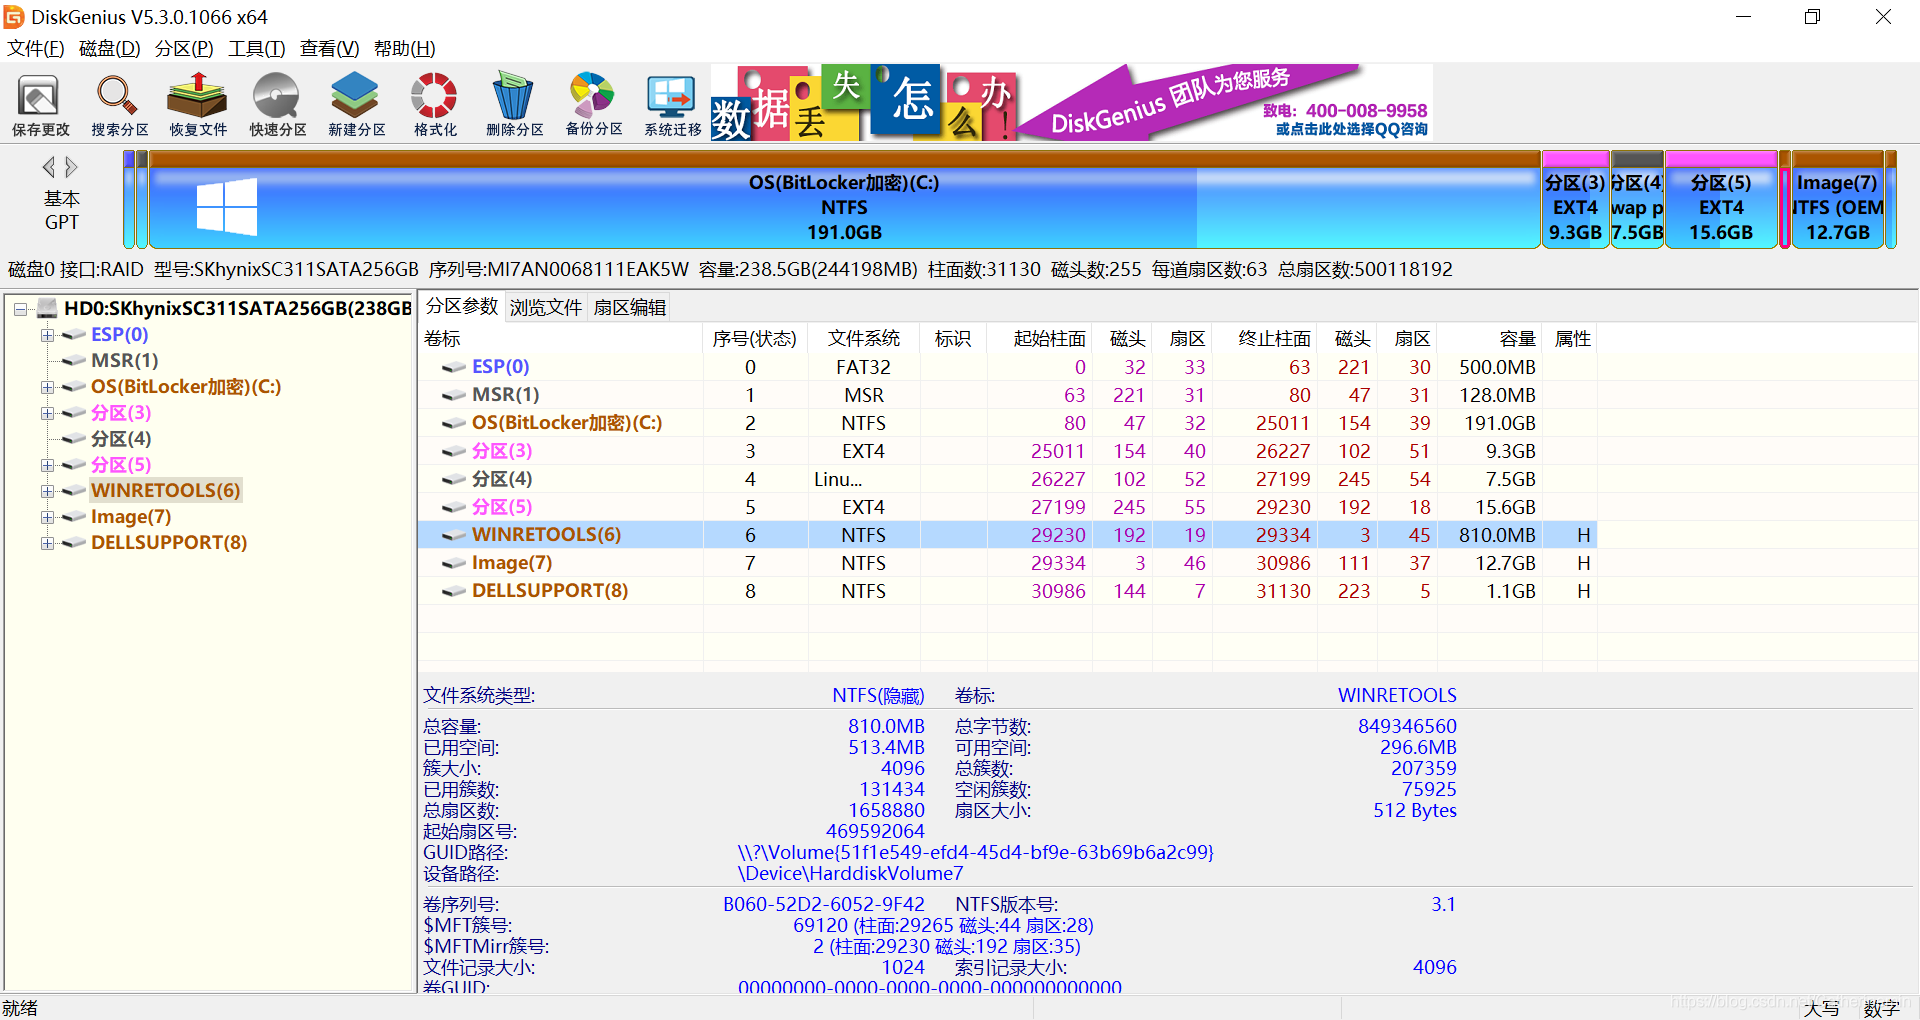Select the 分区(3) row in partition table
The image size is (1920, 1020).
click(1007, 451)
